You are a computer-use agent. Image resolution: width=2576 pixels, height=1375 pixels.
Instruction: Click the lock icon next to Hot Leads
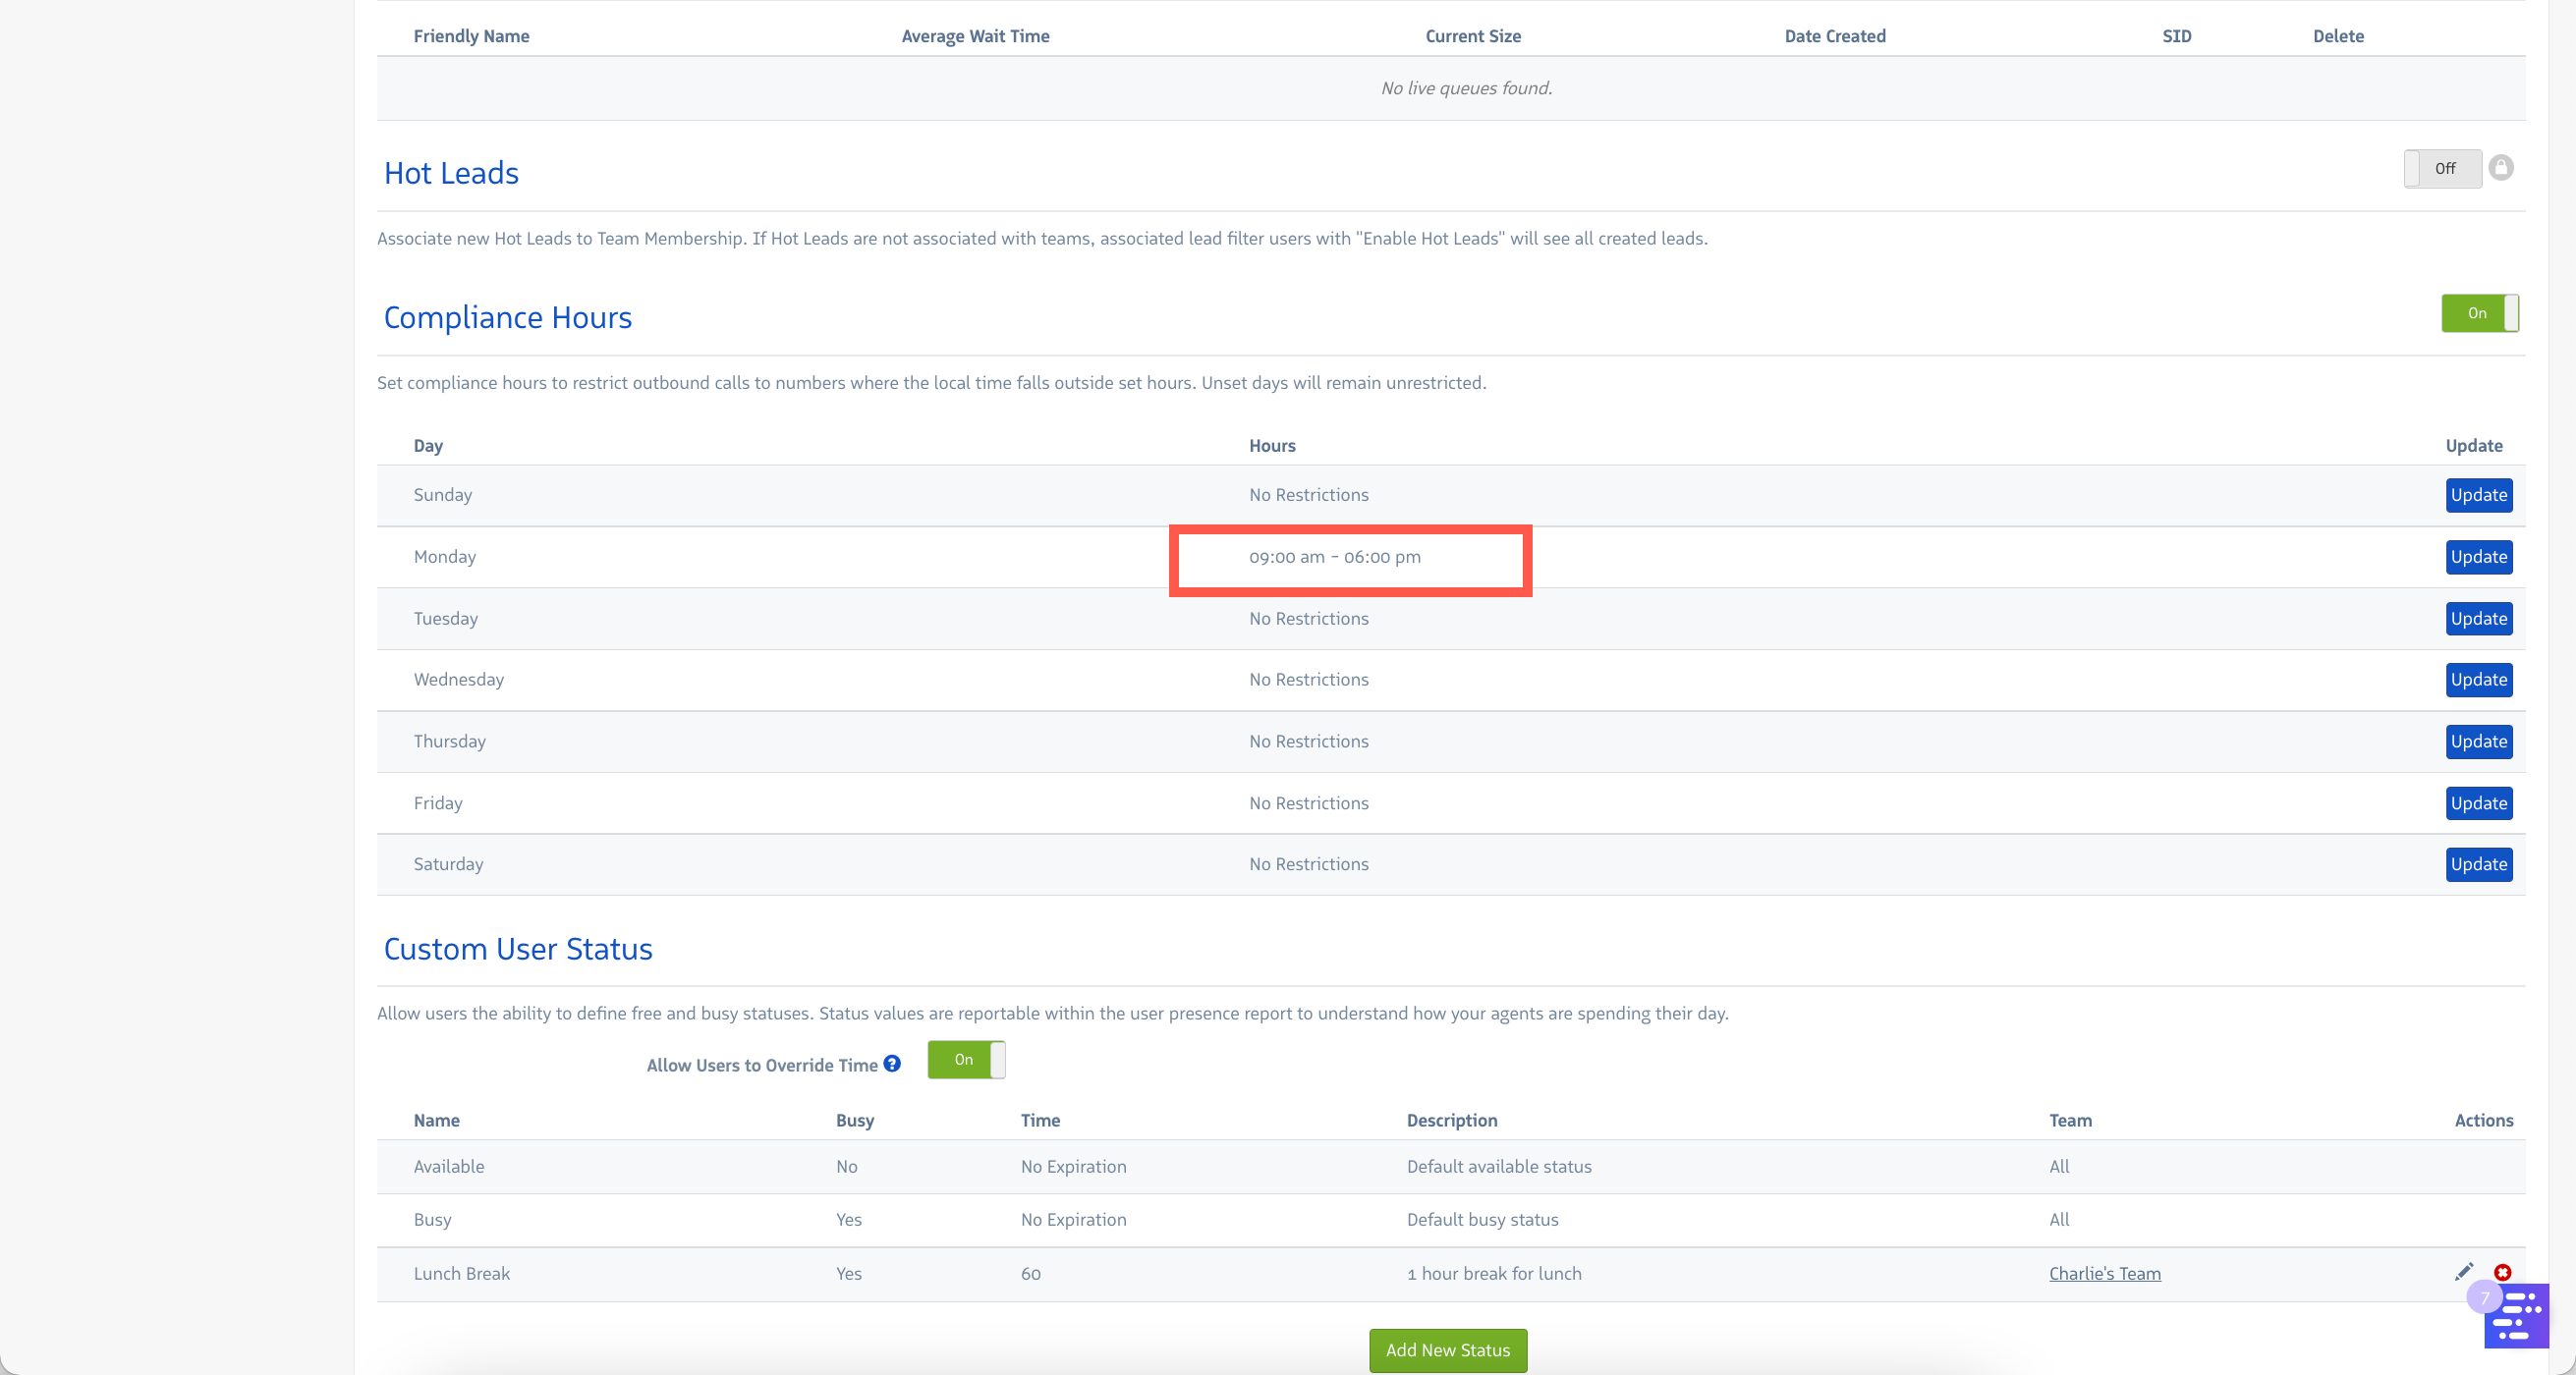pyautogui.click(x=2501, y=168)
